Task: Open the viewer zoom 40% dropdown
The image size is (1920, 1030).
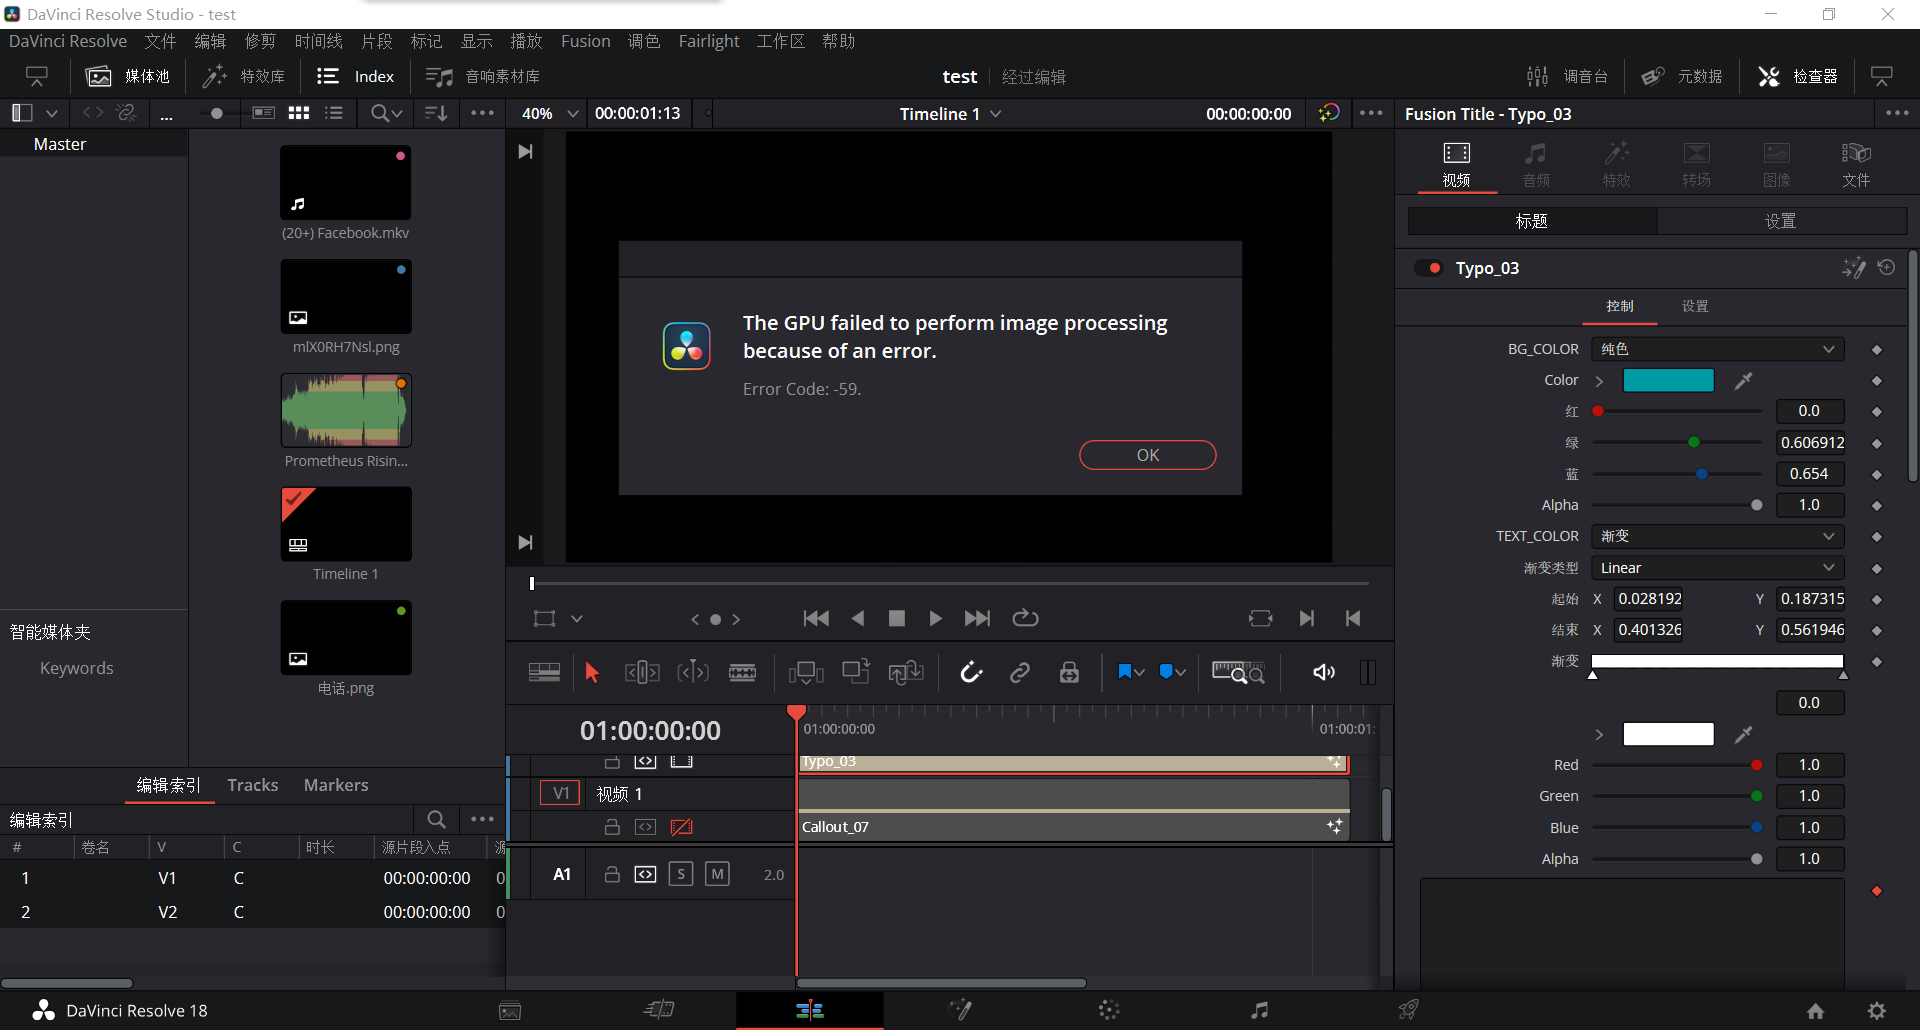Action: pos(550,114)
